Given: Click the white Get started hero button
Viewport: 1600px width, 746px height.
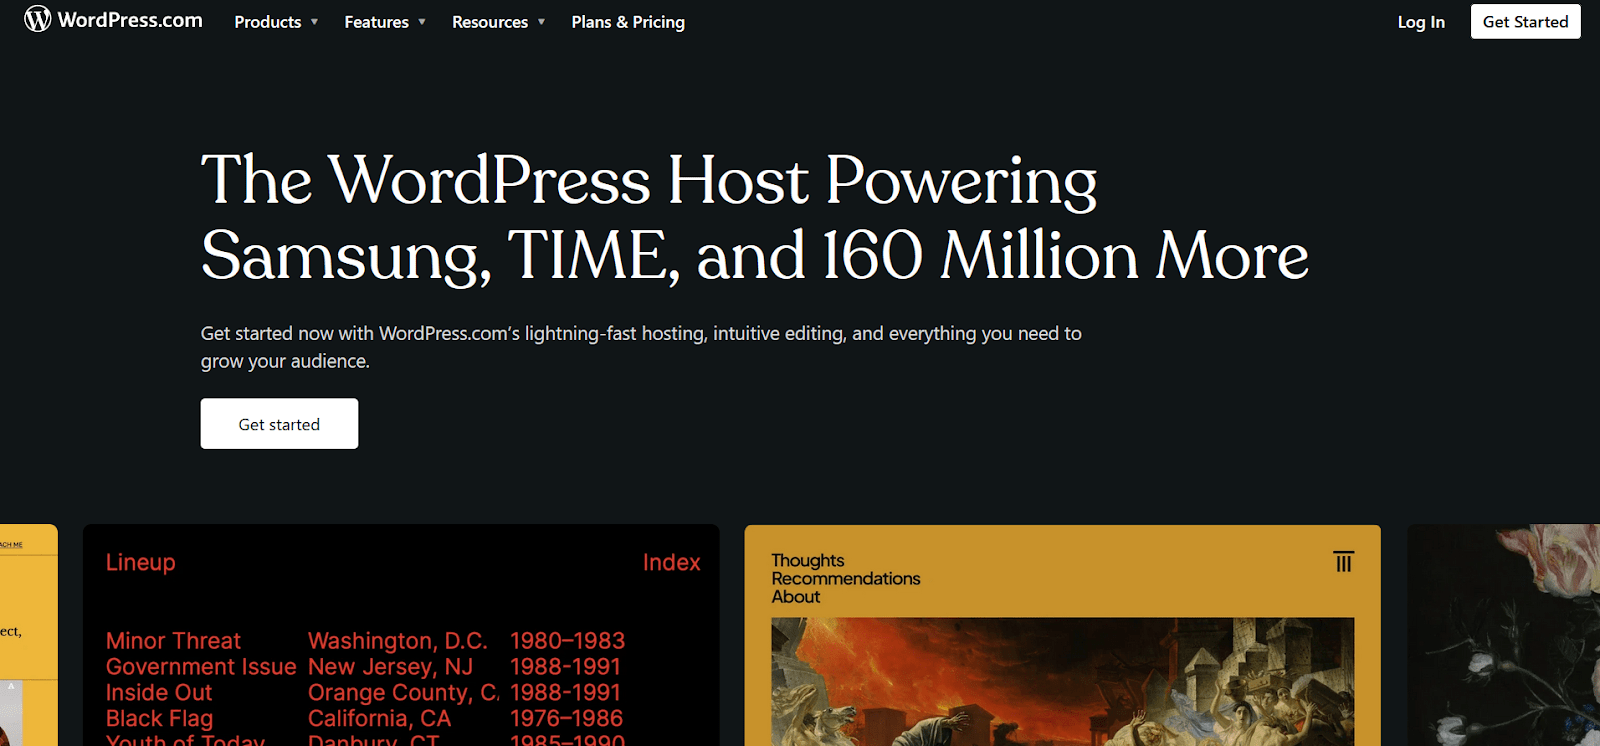Looking at the screenshot, I should pos(279,424).
